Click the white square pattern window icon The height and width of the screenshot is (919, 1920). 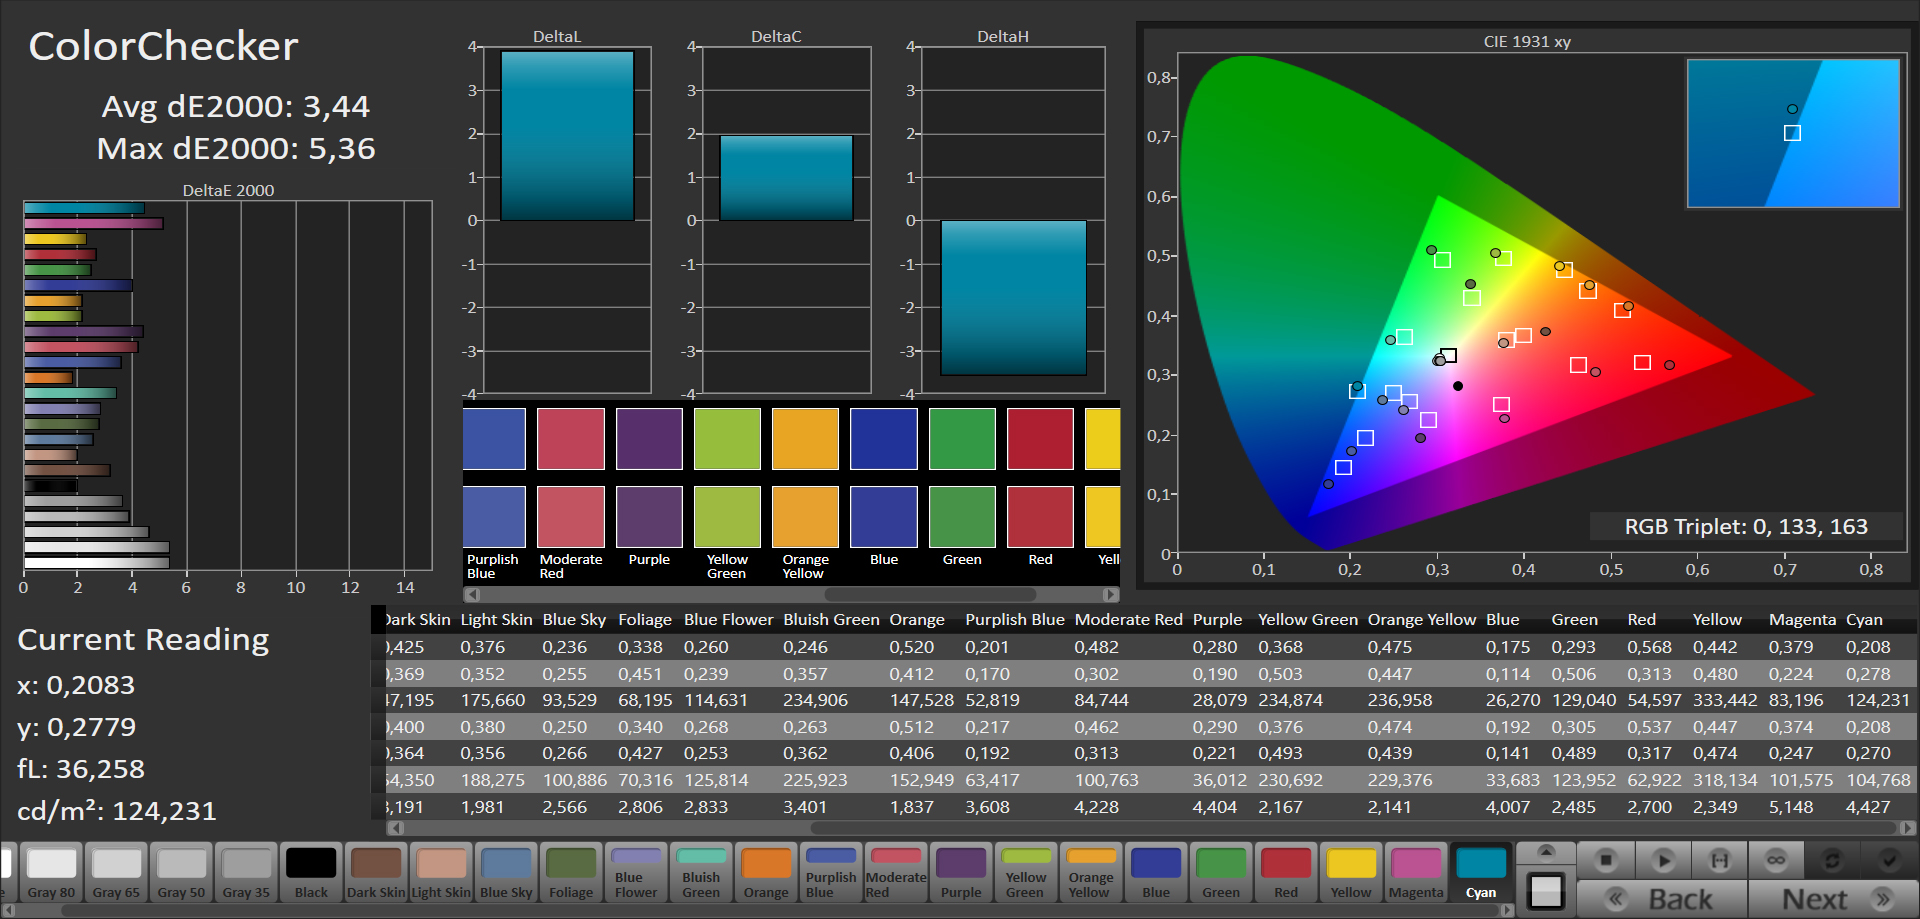tap(1546, 891)
